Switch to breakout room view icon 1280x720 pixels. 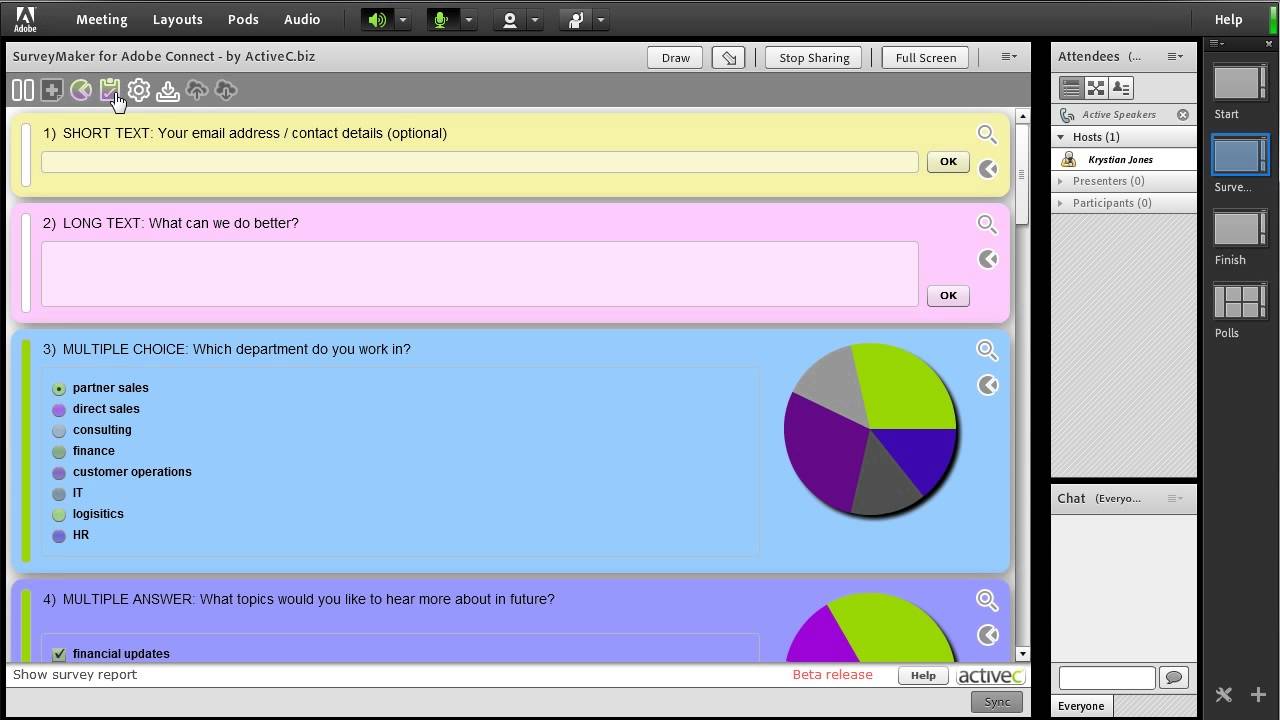point(1096,88)
